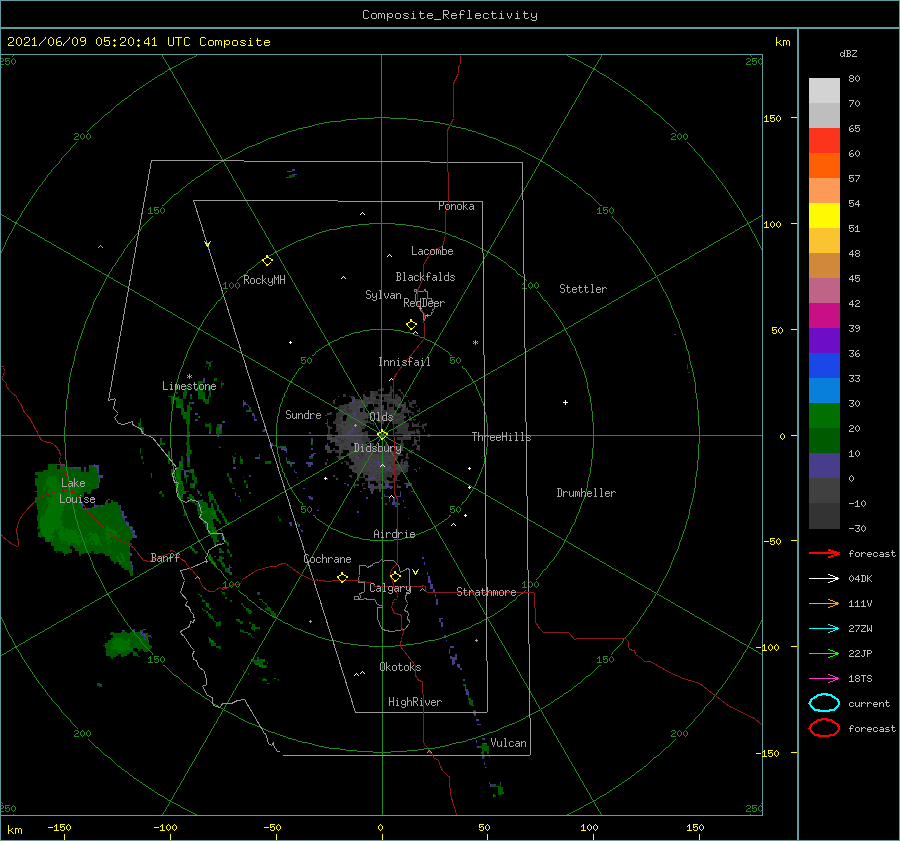Click the Innisfail label

[404, 362]
